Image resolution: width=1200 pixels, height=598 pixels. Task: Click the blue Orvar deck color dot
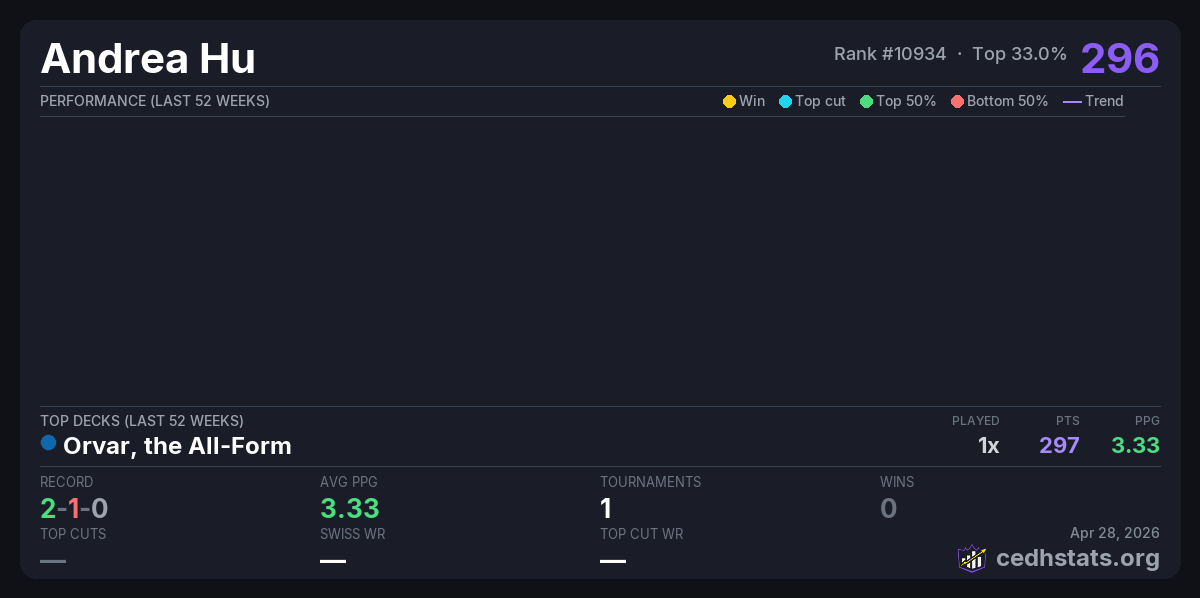[48, 442]
